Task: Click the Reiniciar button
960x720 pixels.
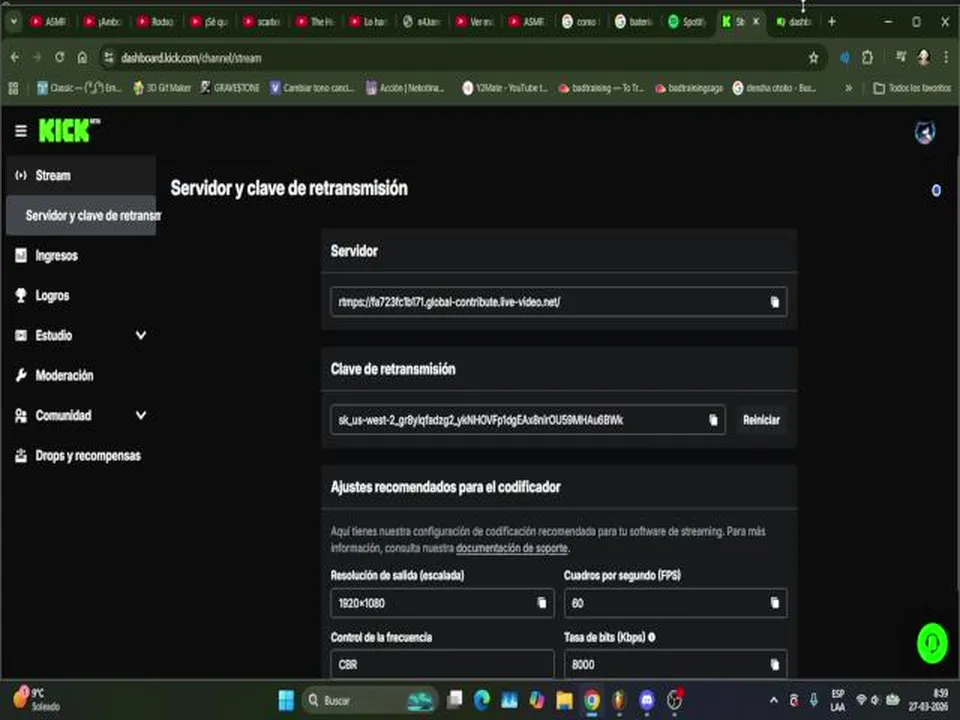Action: tap(761, 420)
